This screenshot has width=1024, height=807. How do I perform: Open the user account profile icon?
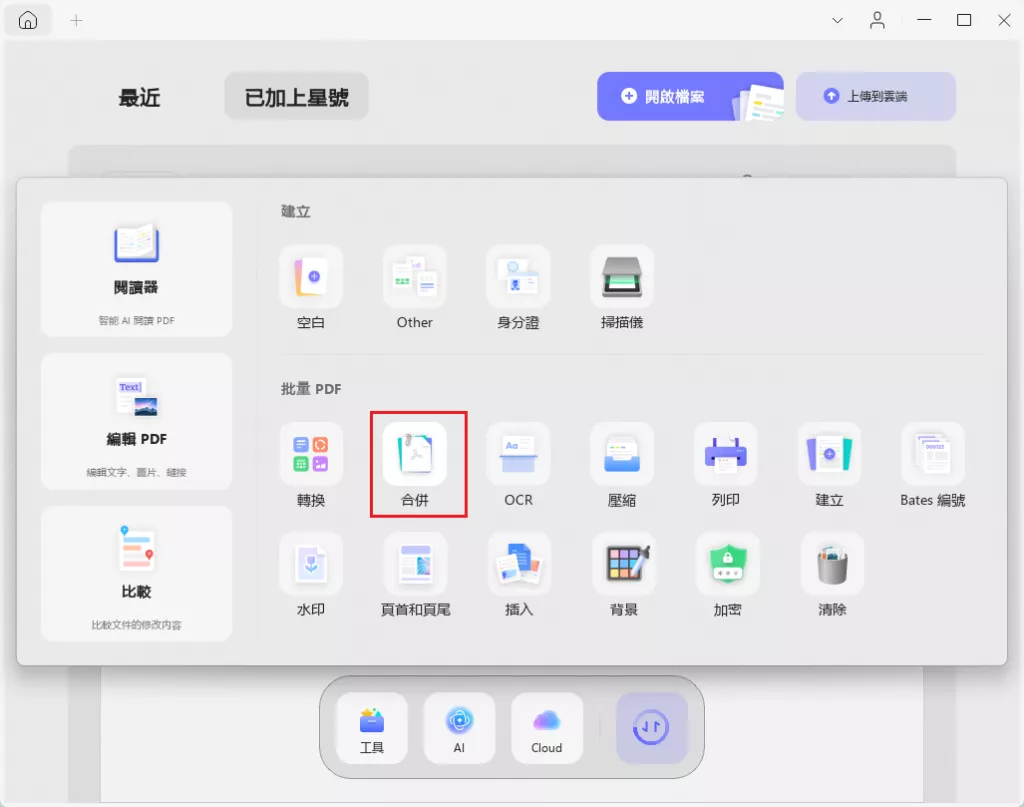coord(877,21)
